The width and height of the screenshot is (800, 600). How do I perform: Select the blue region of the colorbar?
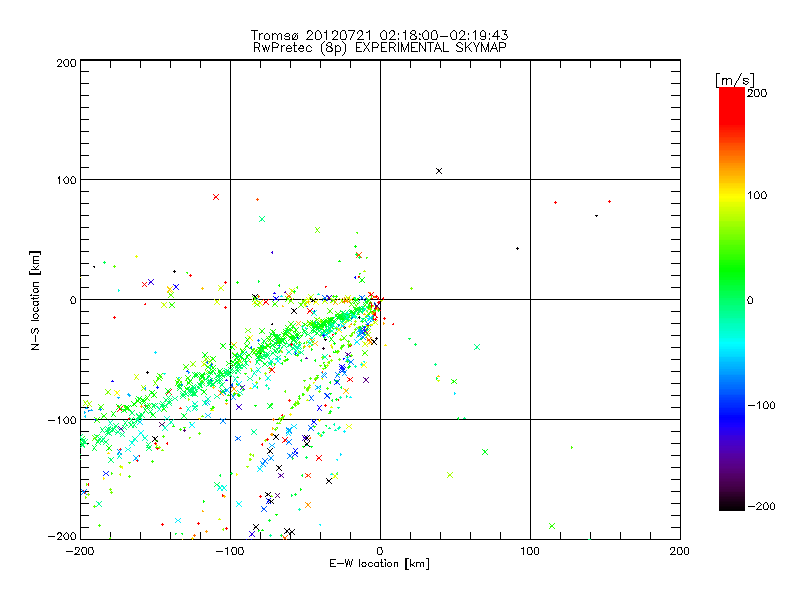[x=731, y=405]
